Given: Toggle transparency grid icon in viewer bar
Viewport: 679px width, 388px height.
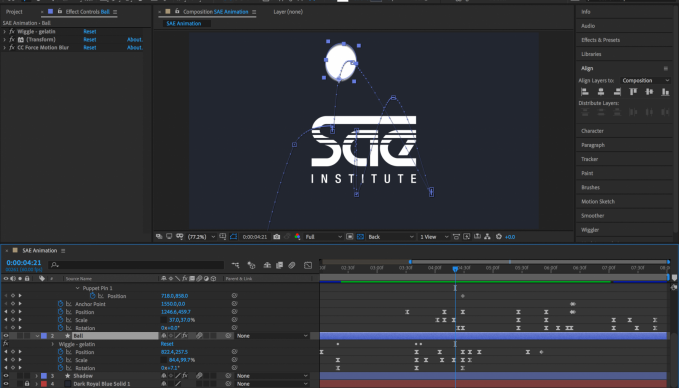Looking at the screenshot, I should pos(360,237).
